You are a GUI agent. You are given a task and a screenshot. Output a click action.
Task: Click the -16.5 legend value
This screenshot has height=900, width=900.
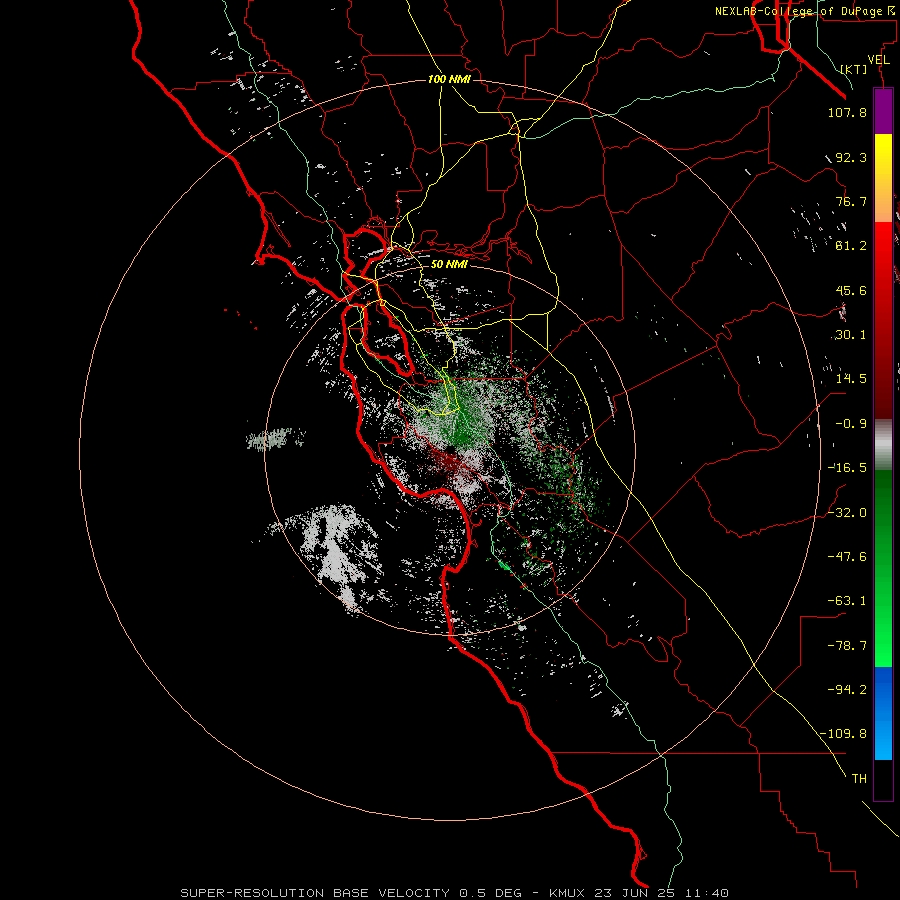point(847,468)
